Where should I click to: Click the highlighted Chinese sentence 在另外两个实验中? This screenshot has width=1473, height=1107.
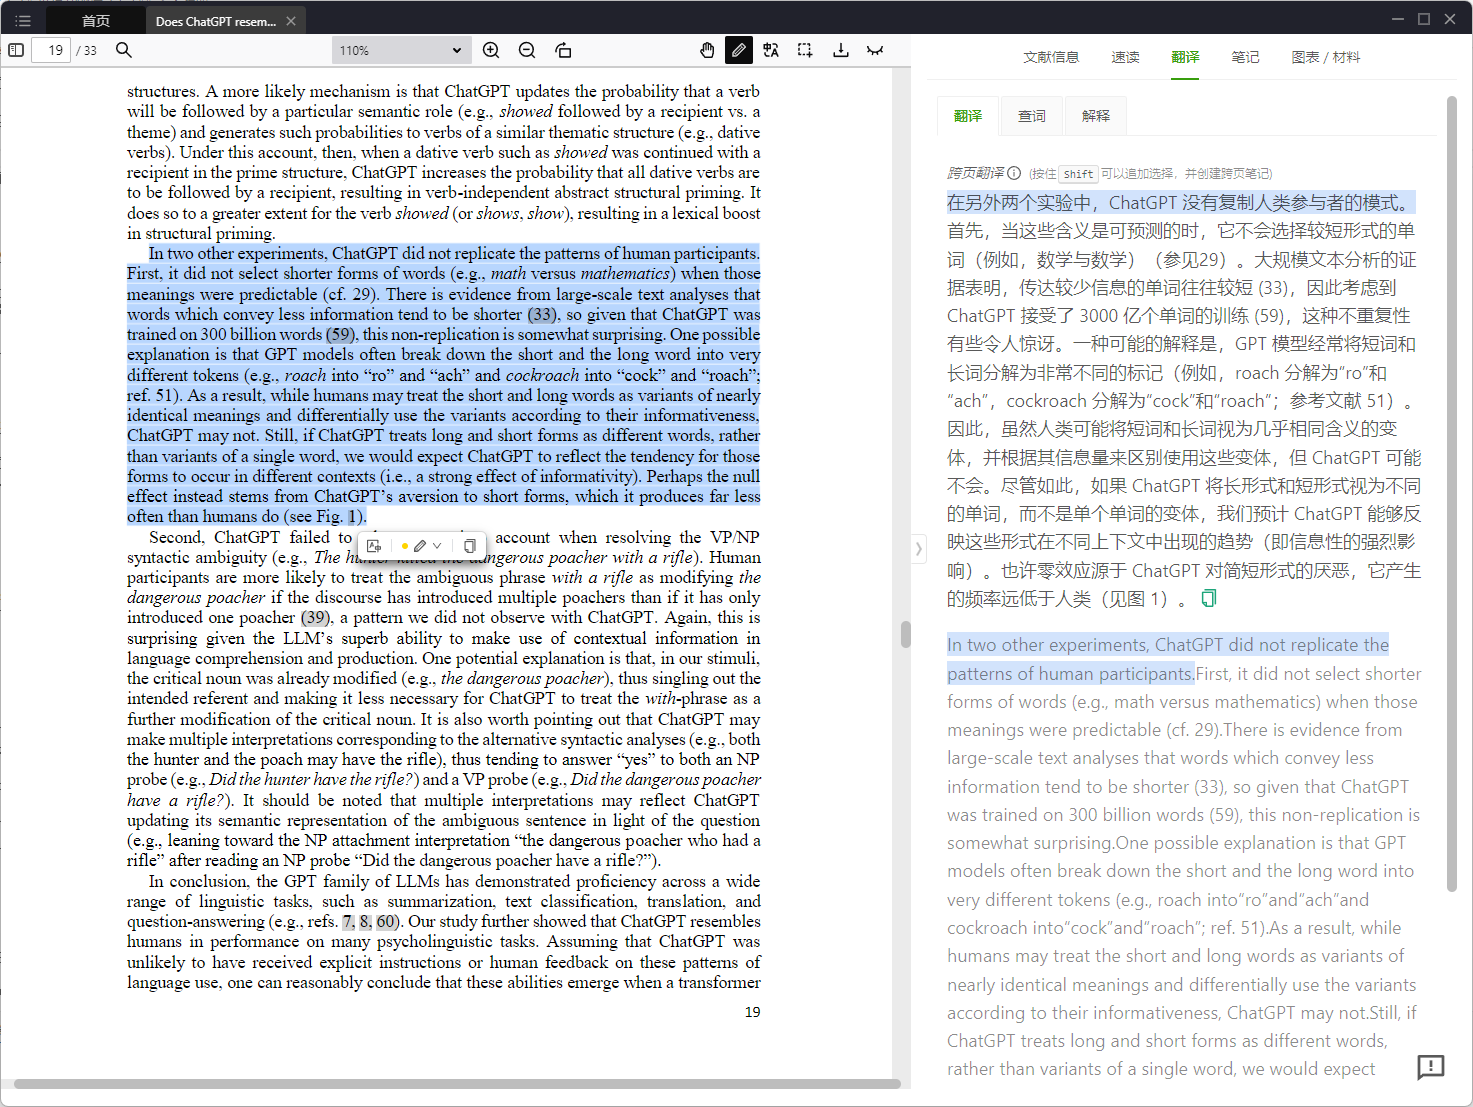(1180, 202)
